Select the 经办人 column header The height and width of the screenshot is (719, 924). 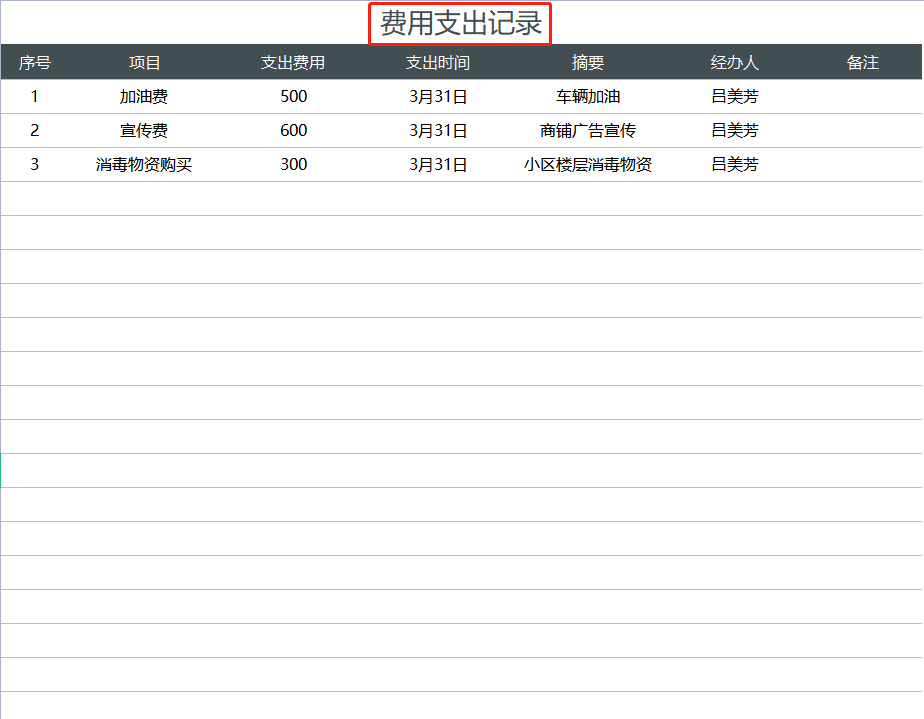click(x=735, y=61)
